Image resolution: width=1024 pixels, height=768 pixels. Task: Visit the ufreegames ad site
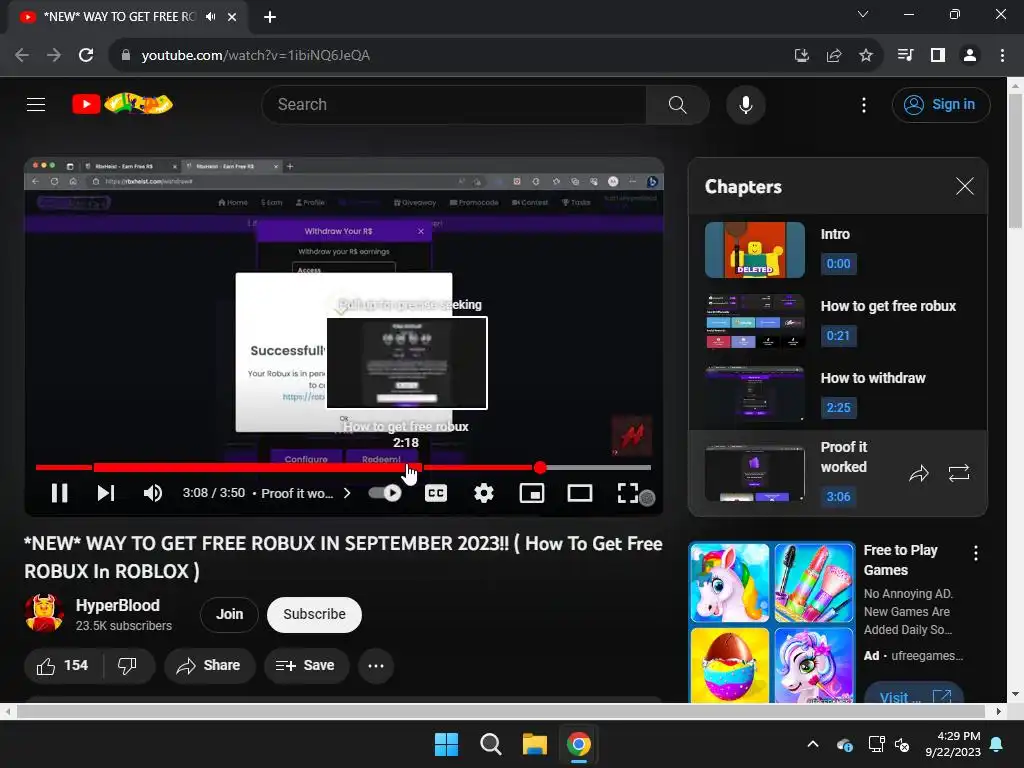click(x=914, y=694)
